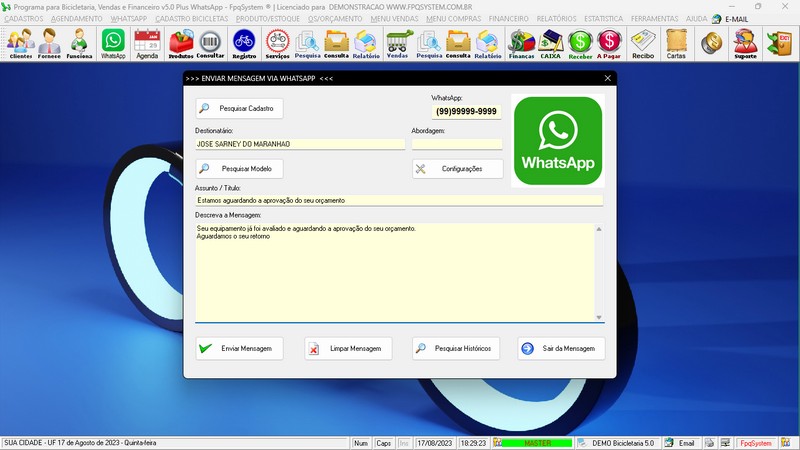Open the CADASTROS menu
Viewport: 800px width, 450px height.
tap(24, 18)
